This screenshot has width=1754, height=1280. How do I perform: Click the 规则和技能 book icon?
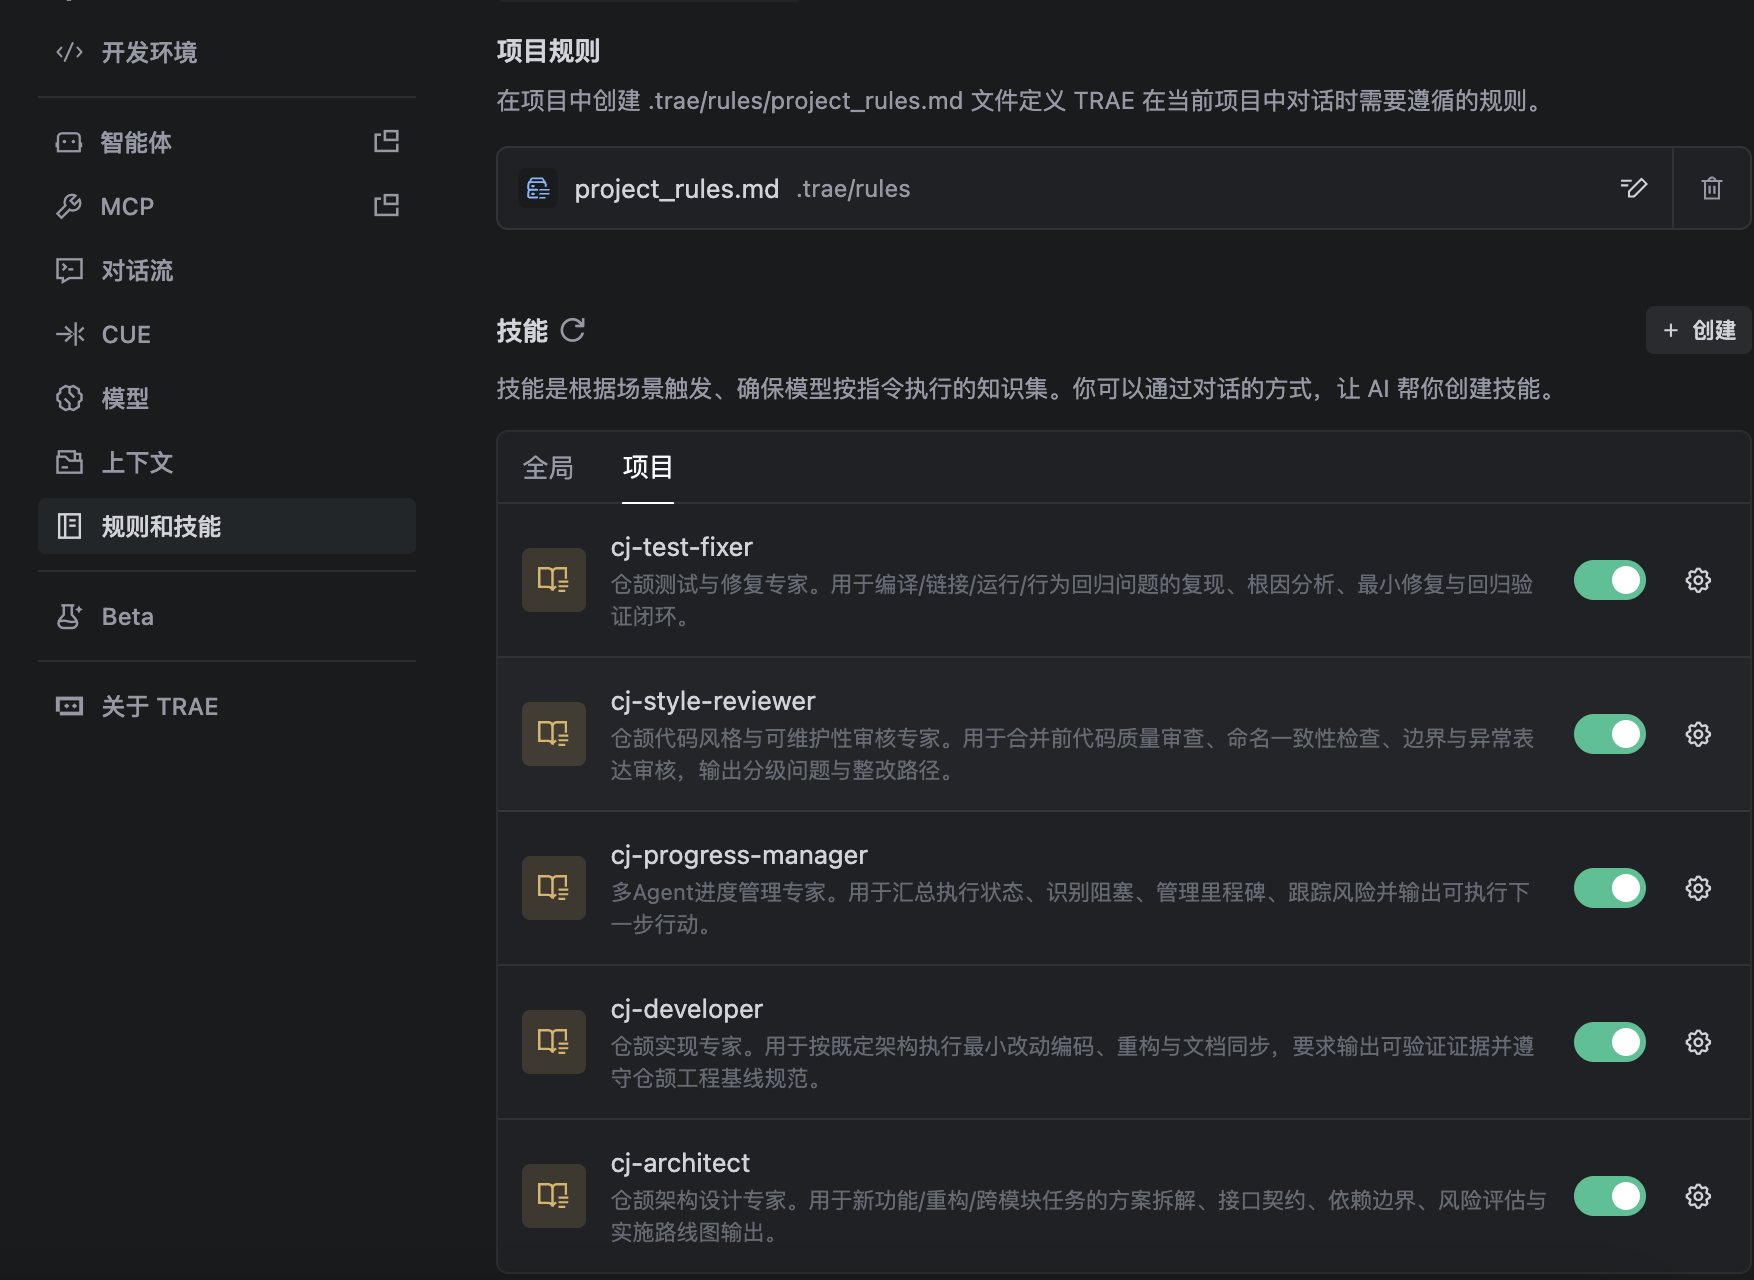[69, 526]
